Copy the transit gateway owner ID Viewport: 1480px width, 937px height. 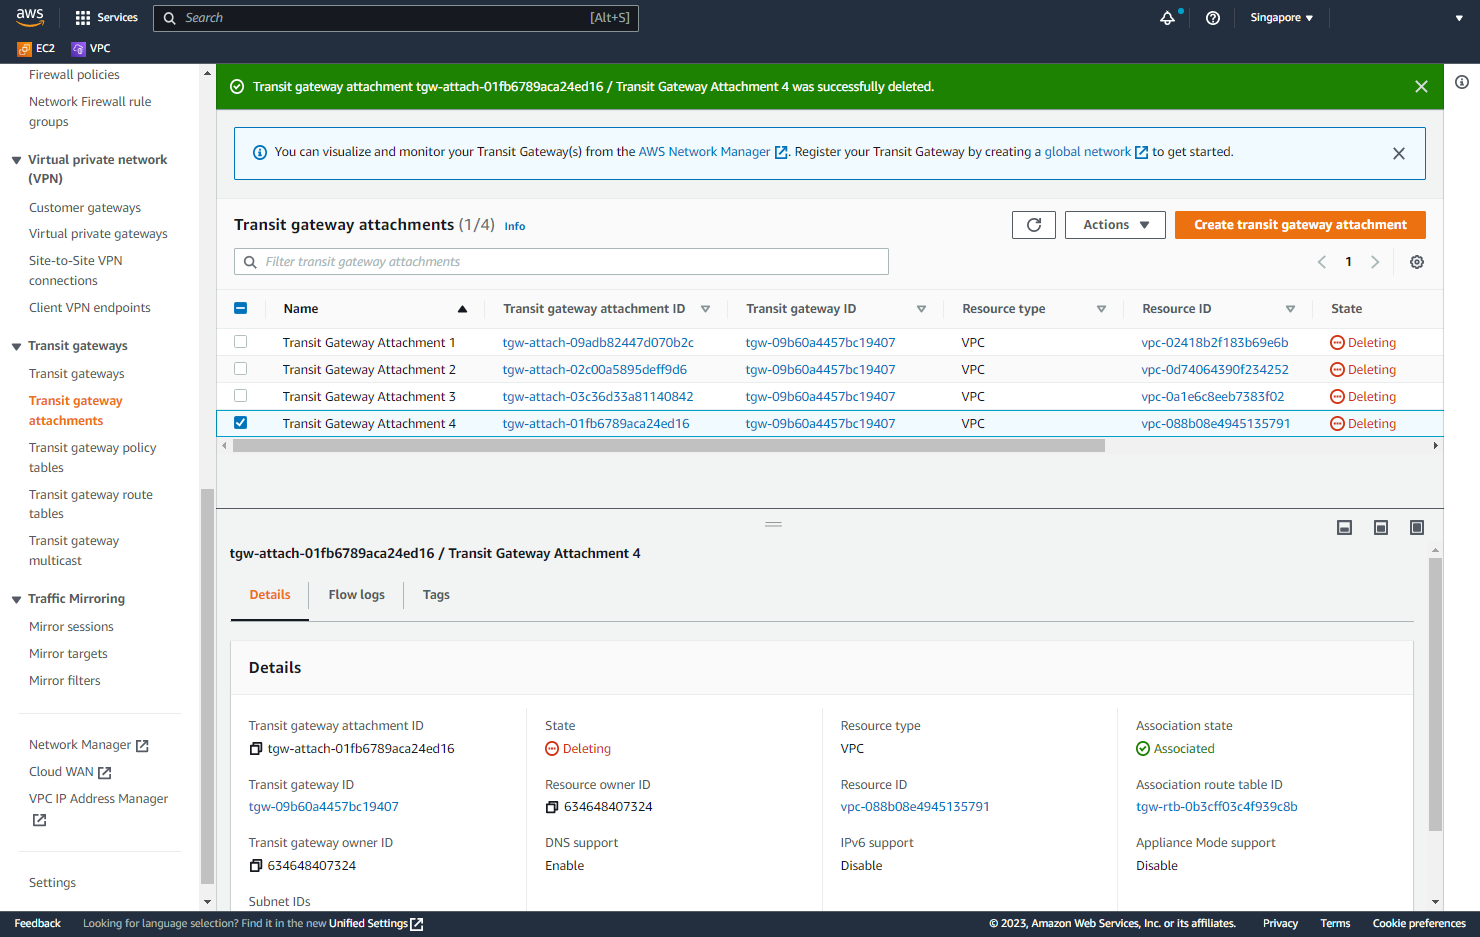(256, 866)
